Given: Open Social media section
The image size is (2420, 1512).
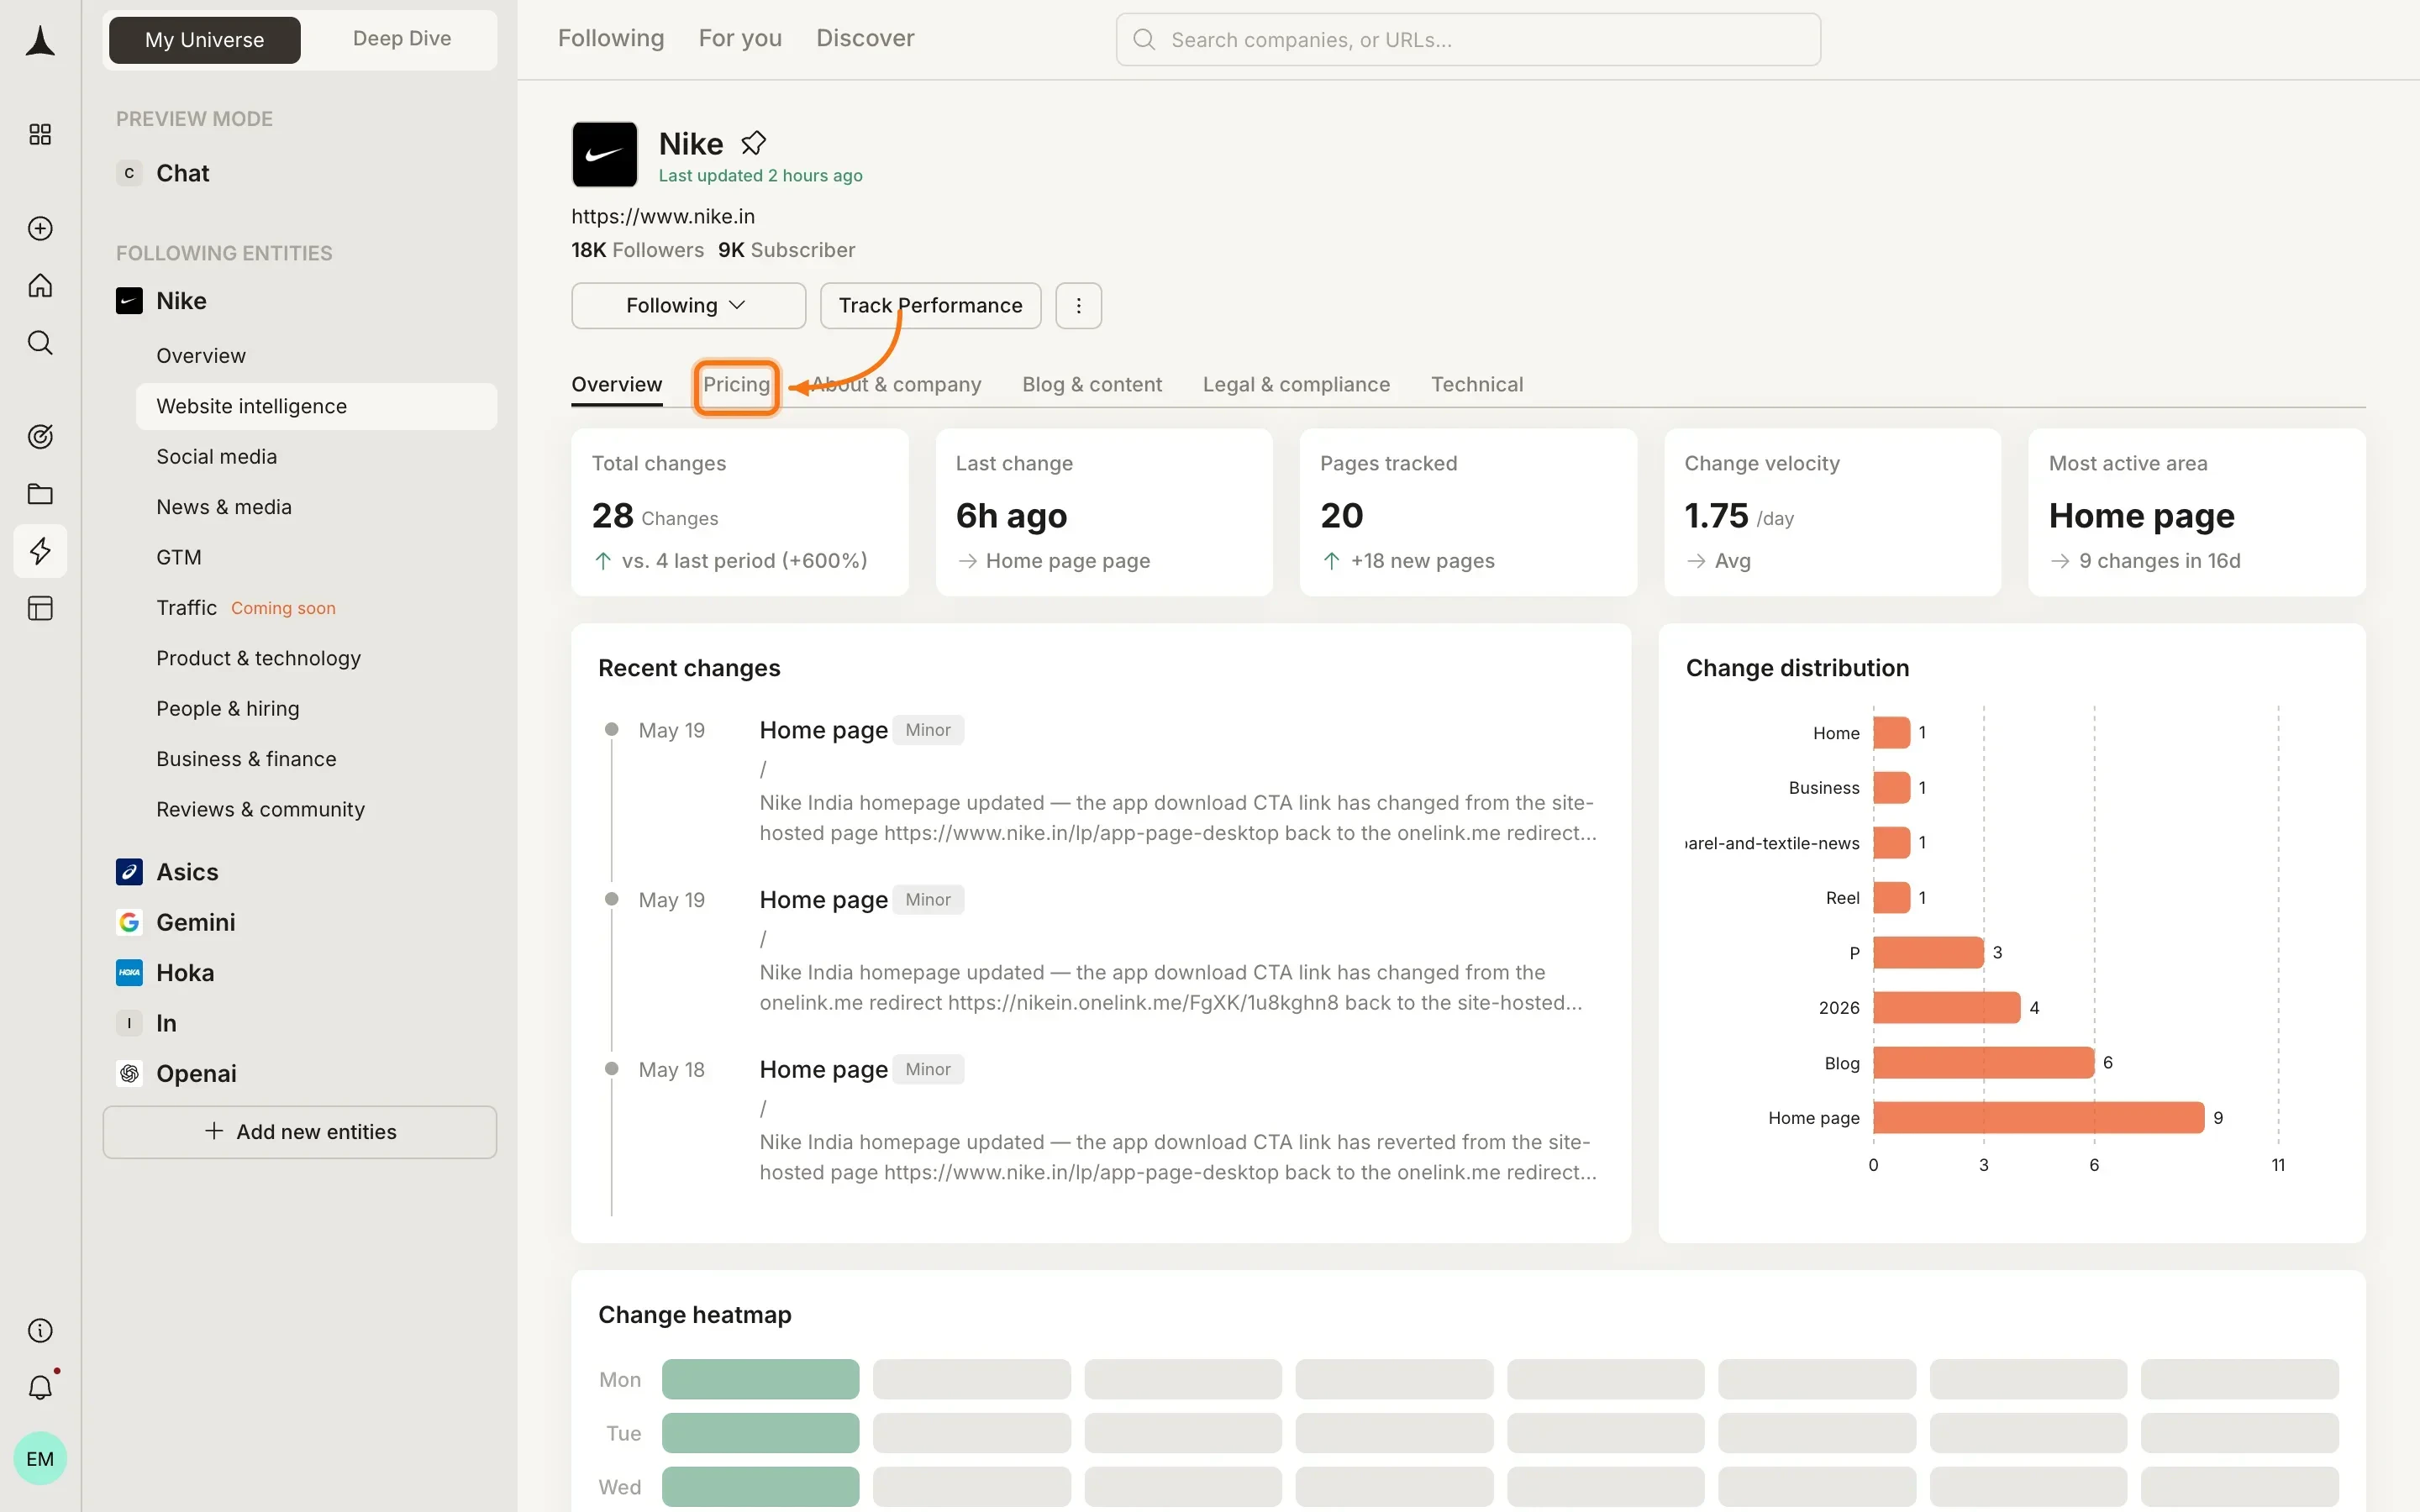Looking at the screenshot, I should (x=216, y=457).
